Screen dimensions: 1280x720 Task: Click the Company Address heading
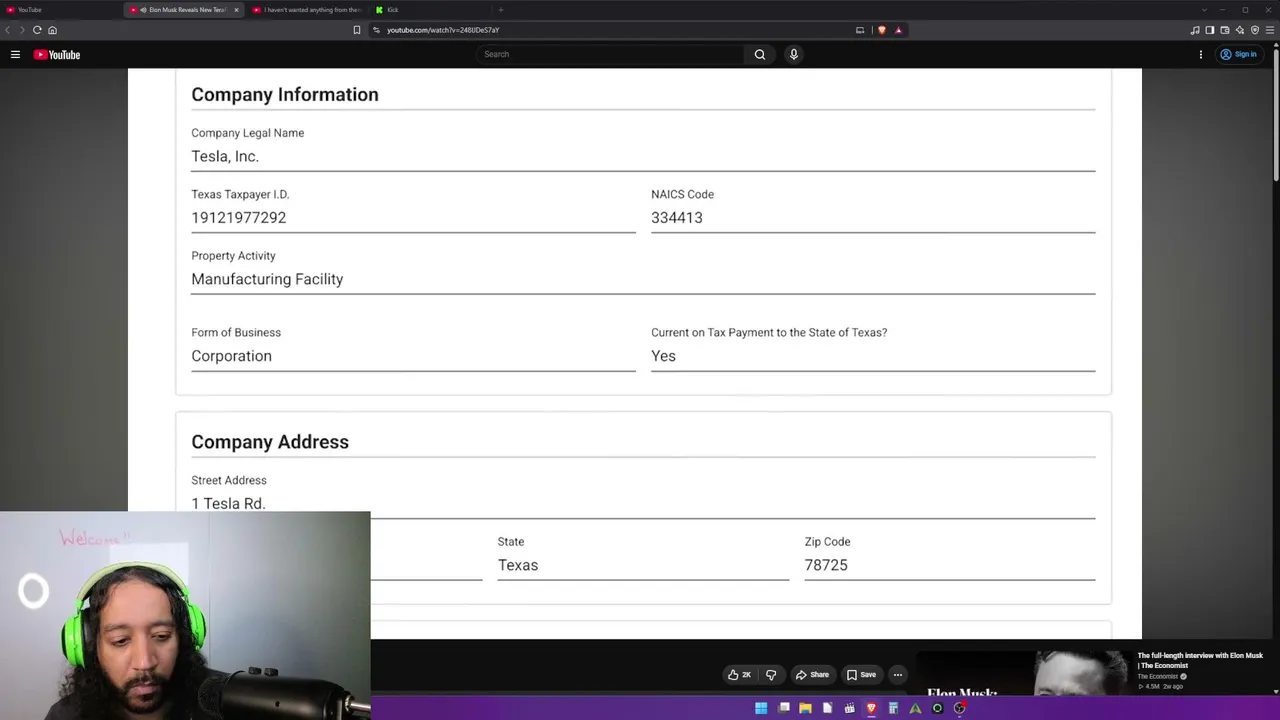point(270,442)
